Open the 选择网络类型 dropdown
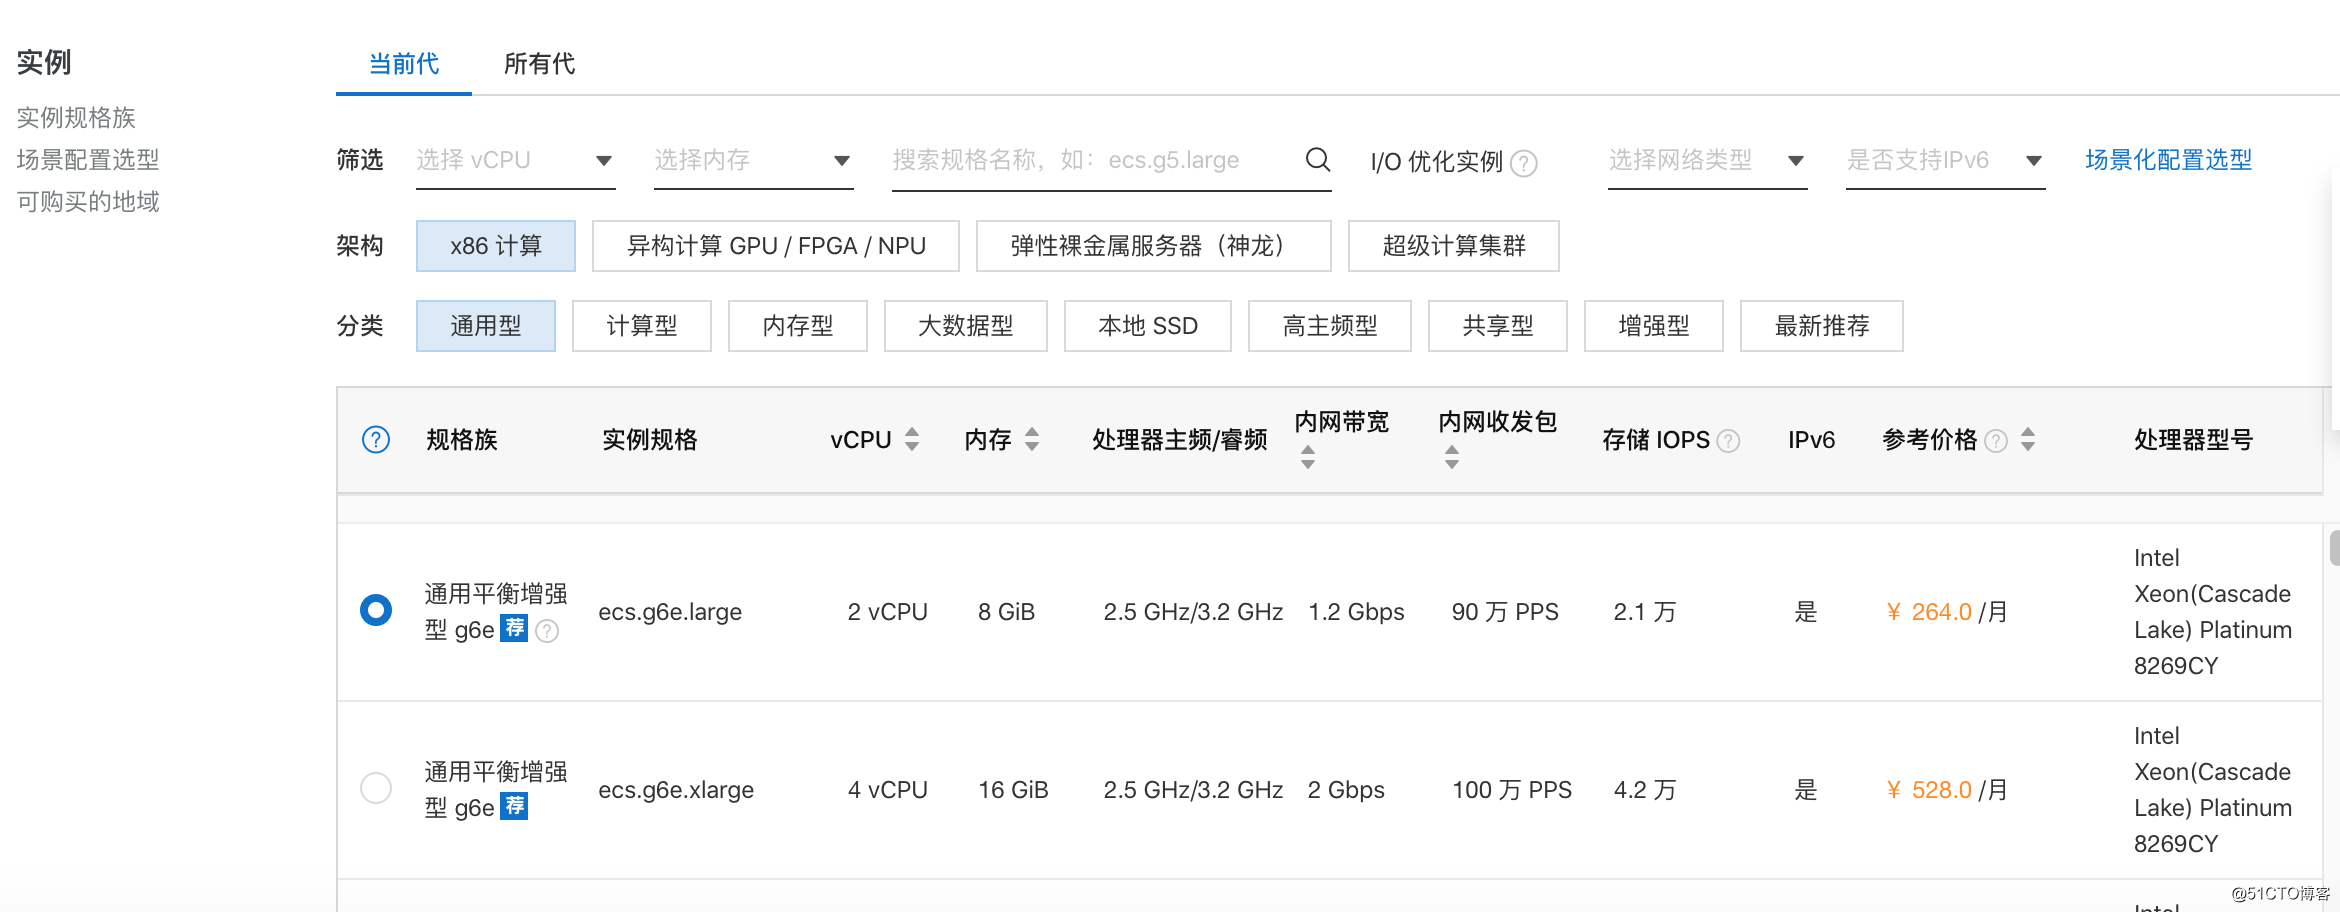This screenshot has width=2340, height=912. [x=1708, y=161]
